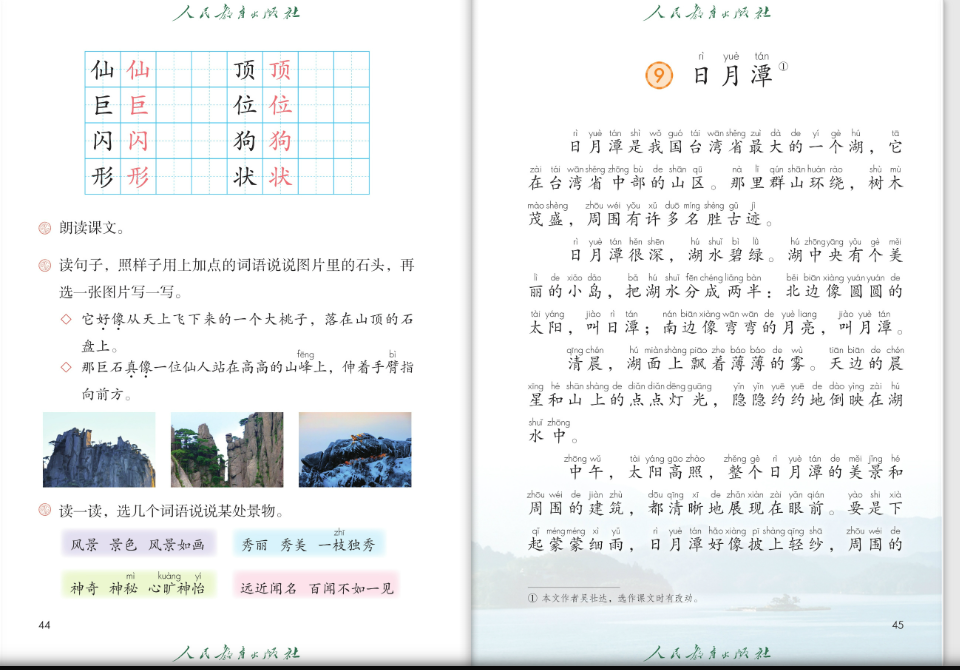This screenshot has height=670, width=960.
Task: Click the red tracing character 位
Action: pos(280,105)
